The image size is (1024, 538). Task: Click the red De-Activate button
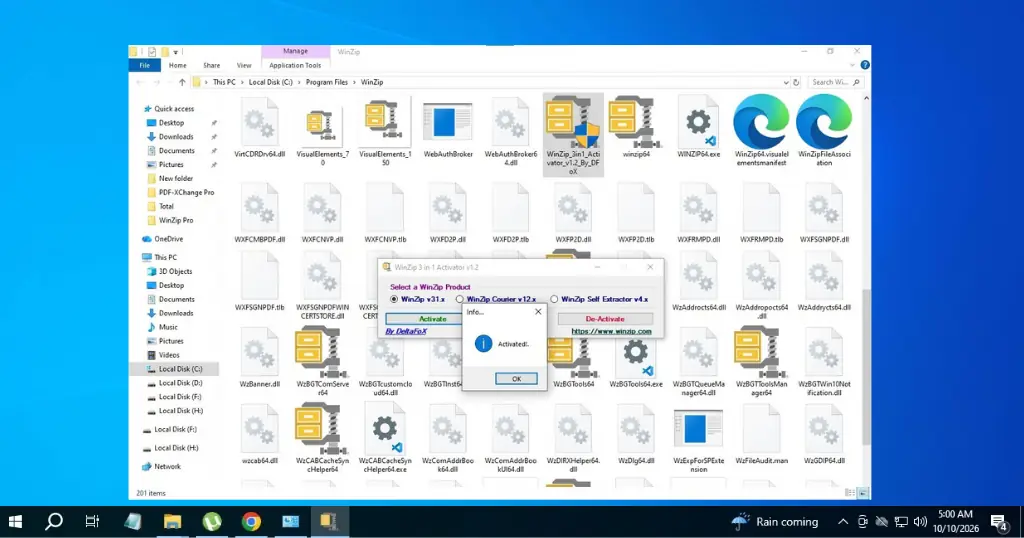click(x=605, y=319)
